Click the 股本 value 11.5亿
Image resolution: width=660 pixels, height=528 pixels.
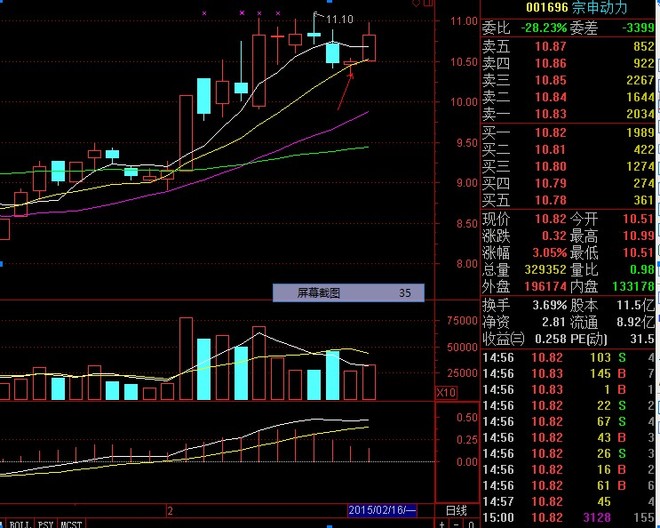tap(636, 305)
